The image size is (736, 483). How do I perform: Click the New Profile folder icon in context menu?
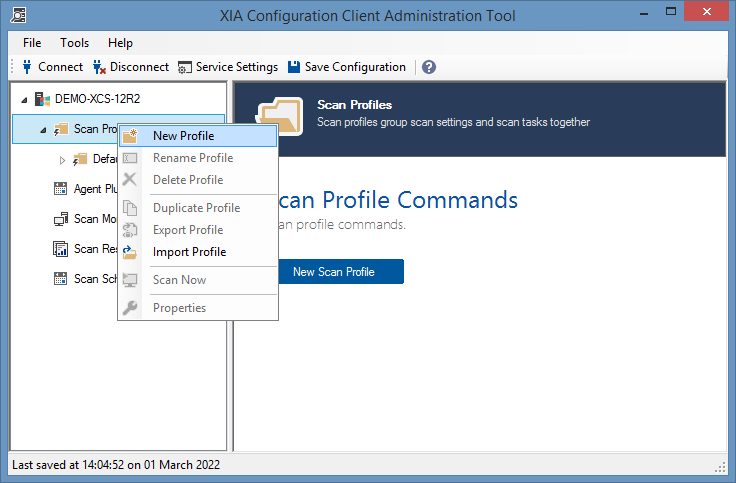point(130,136)
